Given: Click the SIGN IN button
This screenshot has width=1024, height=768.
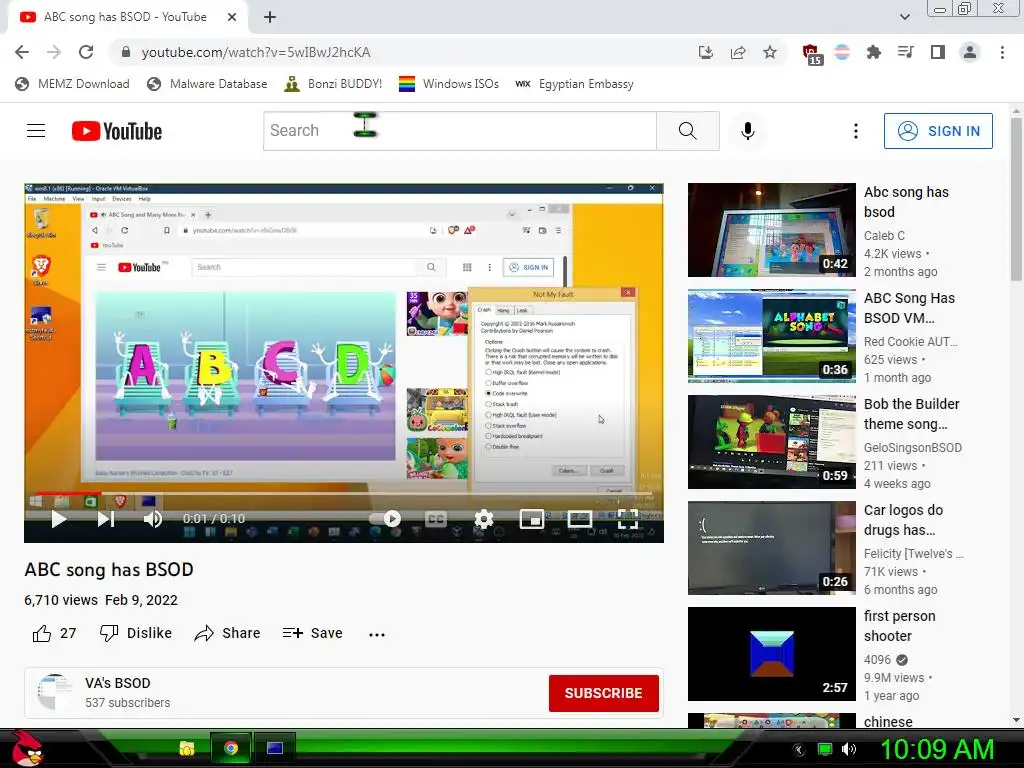Looking at the screenshot, I should [938, 131].
